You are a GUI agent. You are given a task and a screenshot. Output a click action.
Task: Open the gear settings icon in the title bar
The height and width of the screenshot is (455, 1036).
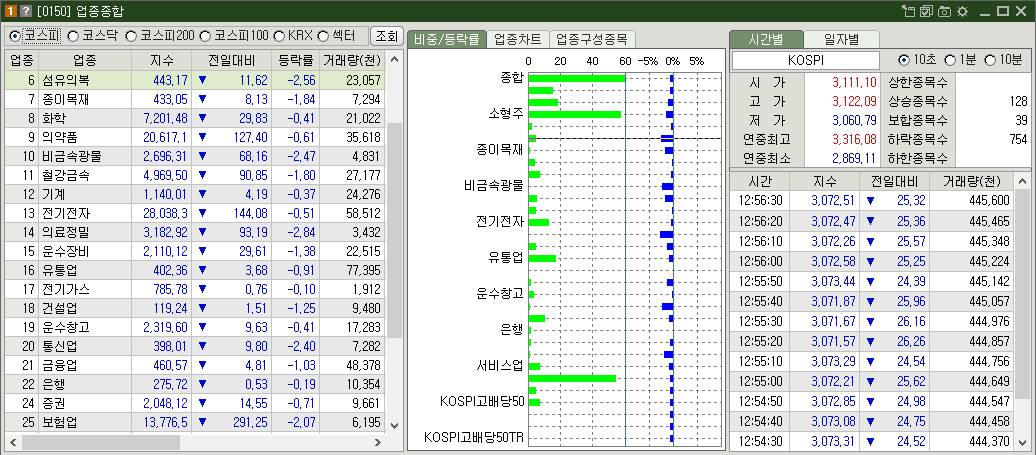[x=963, y=11]
